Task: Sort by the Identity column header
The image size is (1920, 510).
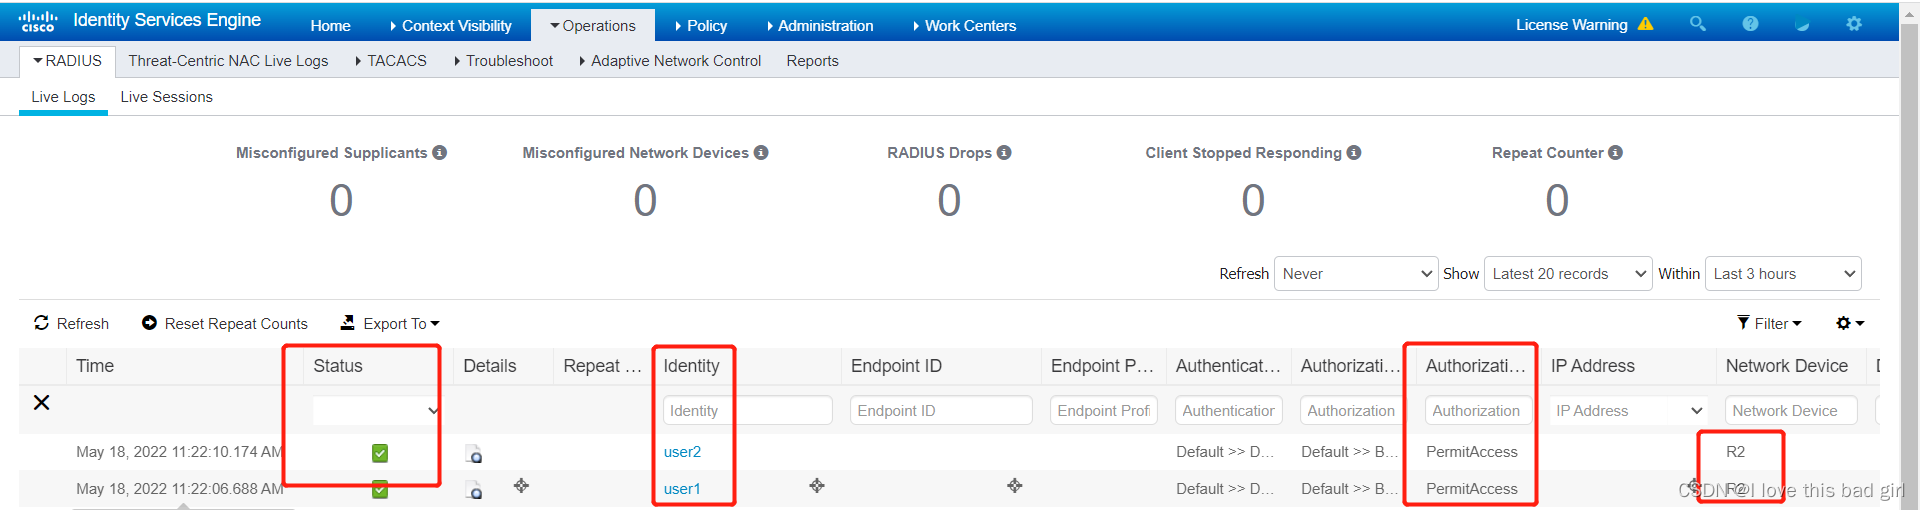Action: coord(691,366)
